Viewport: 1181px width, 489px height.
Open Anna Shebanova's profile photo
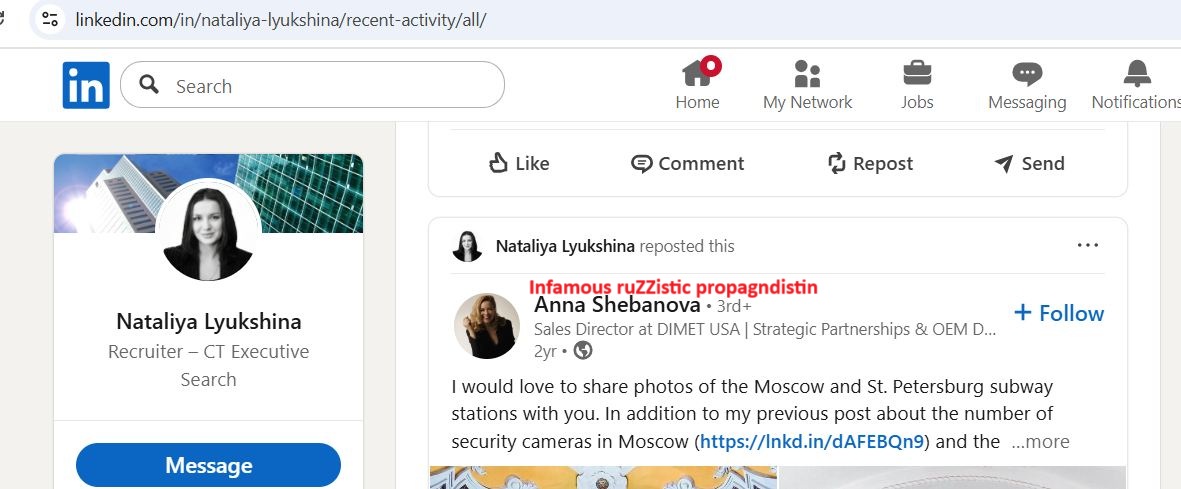[487, 325]
